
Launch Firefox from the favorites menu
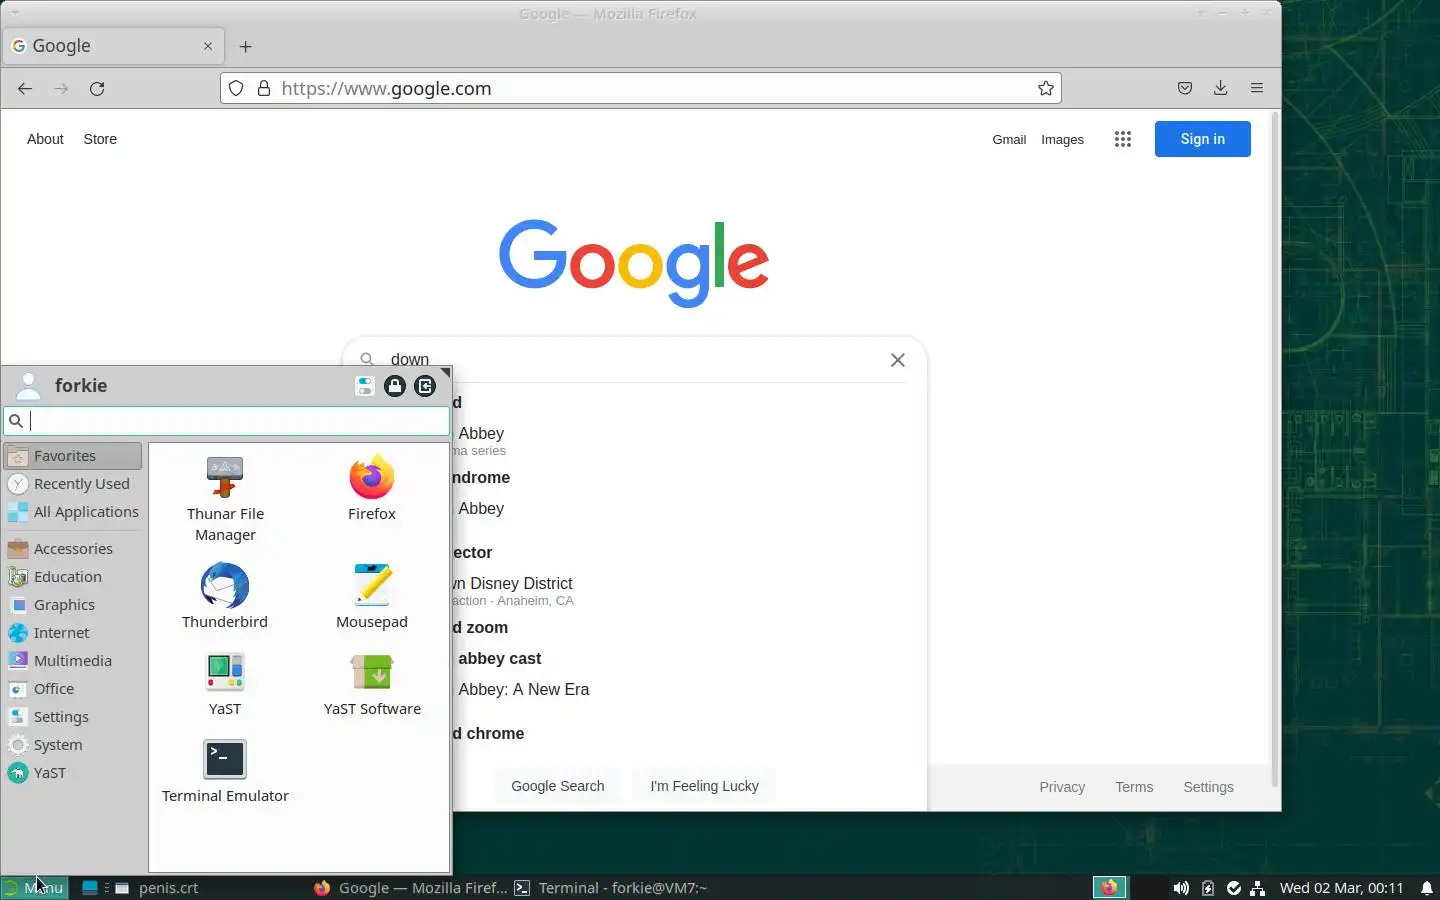[x=372, y=489]
